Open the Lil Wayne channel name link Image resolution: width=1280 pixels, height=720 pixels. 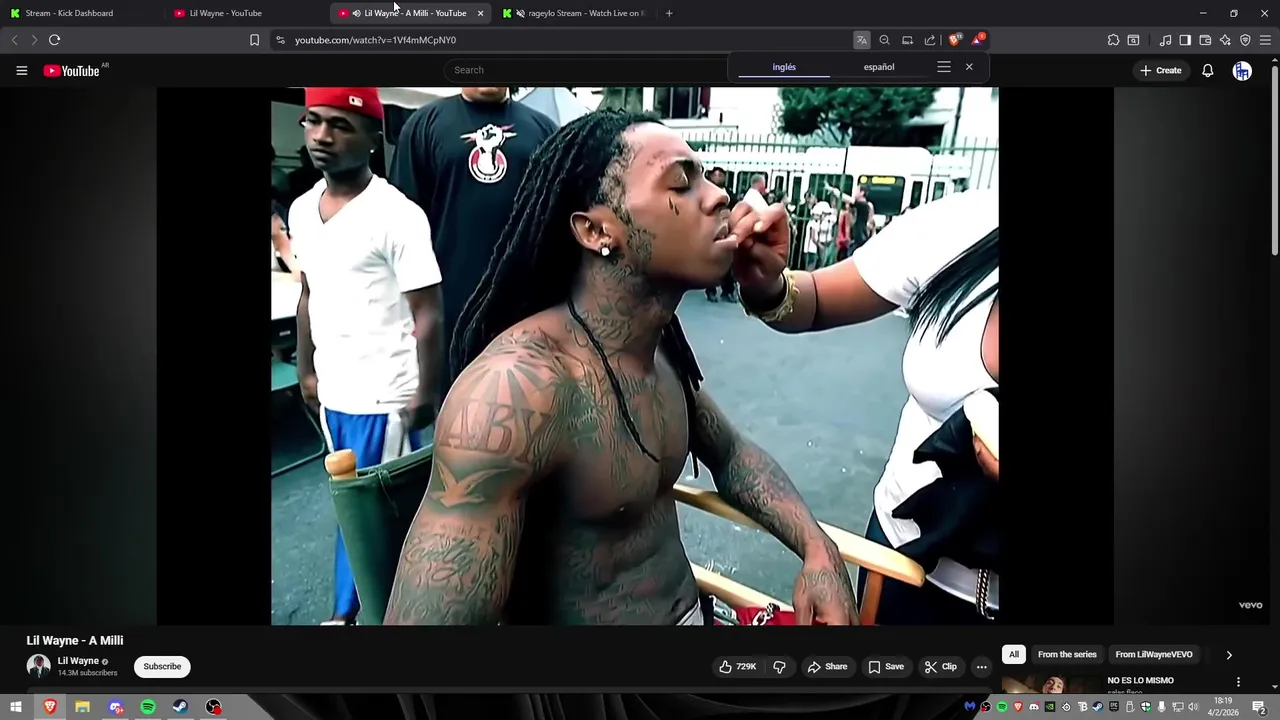coord(78,661)
